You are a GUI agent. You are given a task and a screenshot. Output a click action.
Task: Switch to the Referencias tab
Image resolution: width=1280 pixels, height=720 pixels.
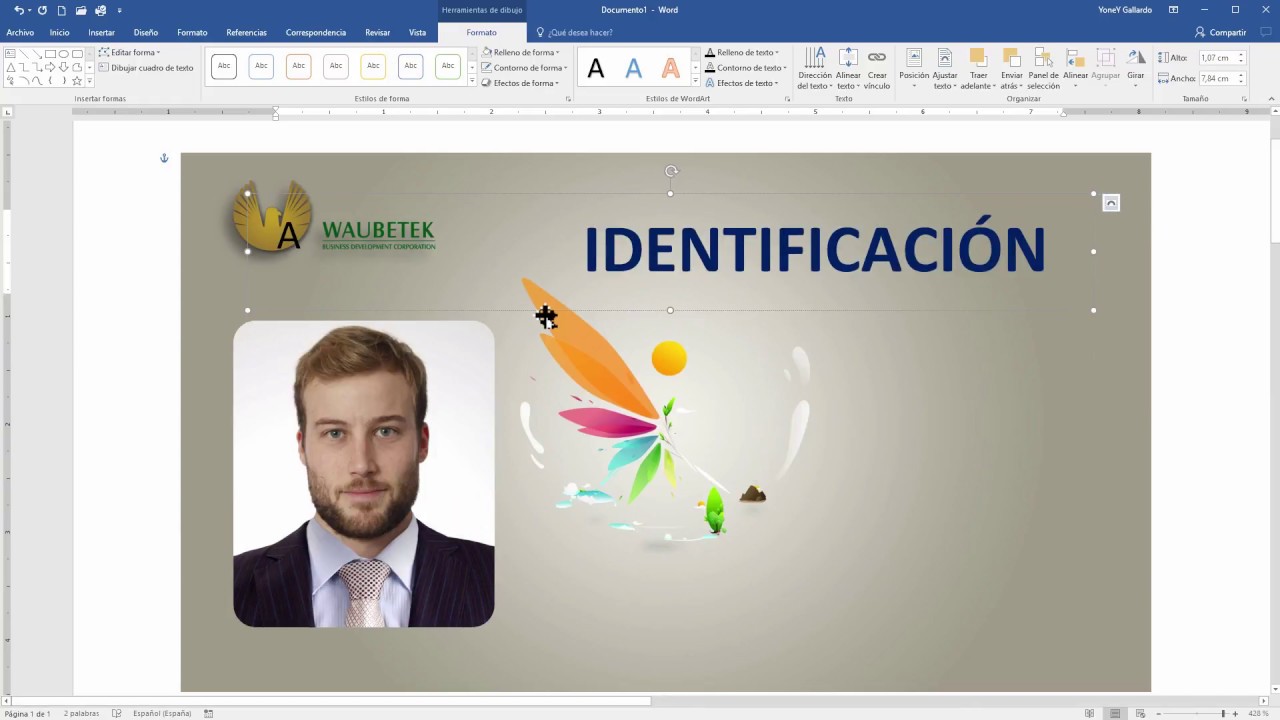point(246,32)
